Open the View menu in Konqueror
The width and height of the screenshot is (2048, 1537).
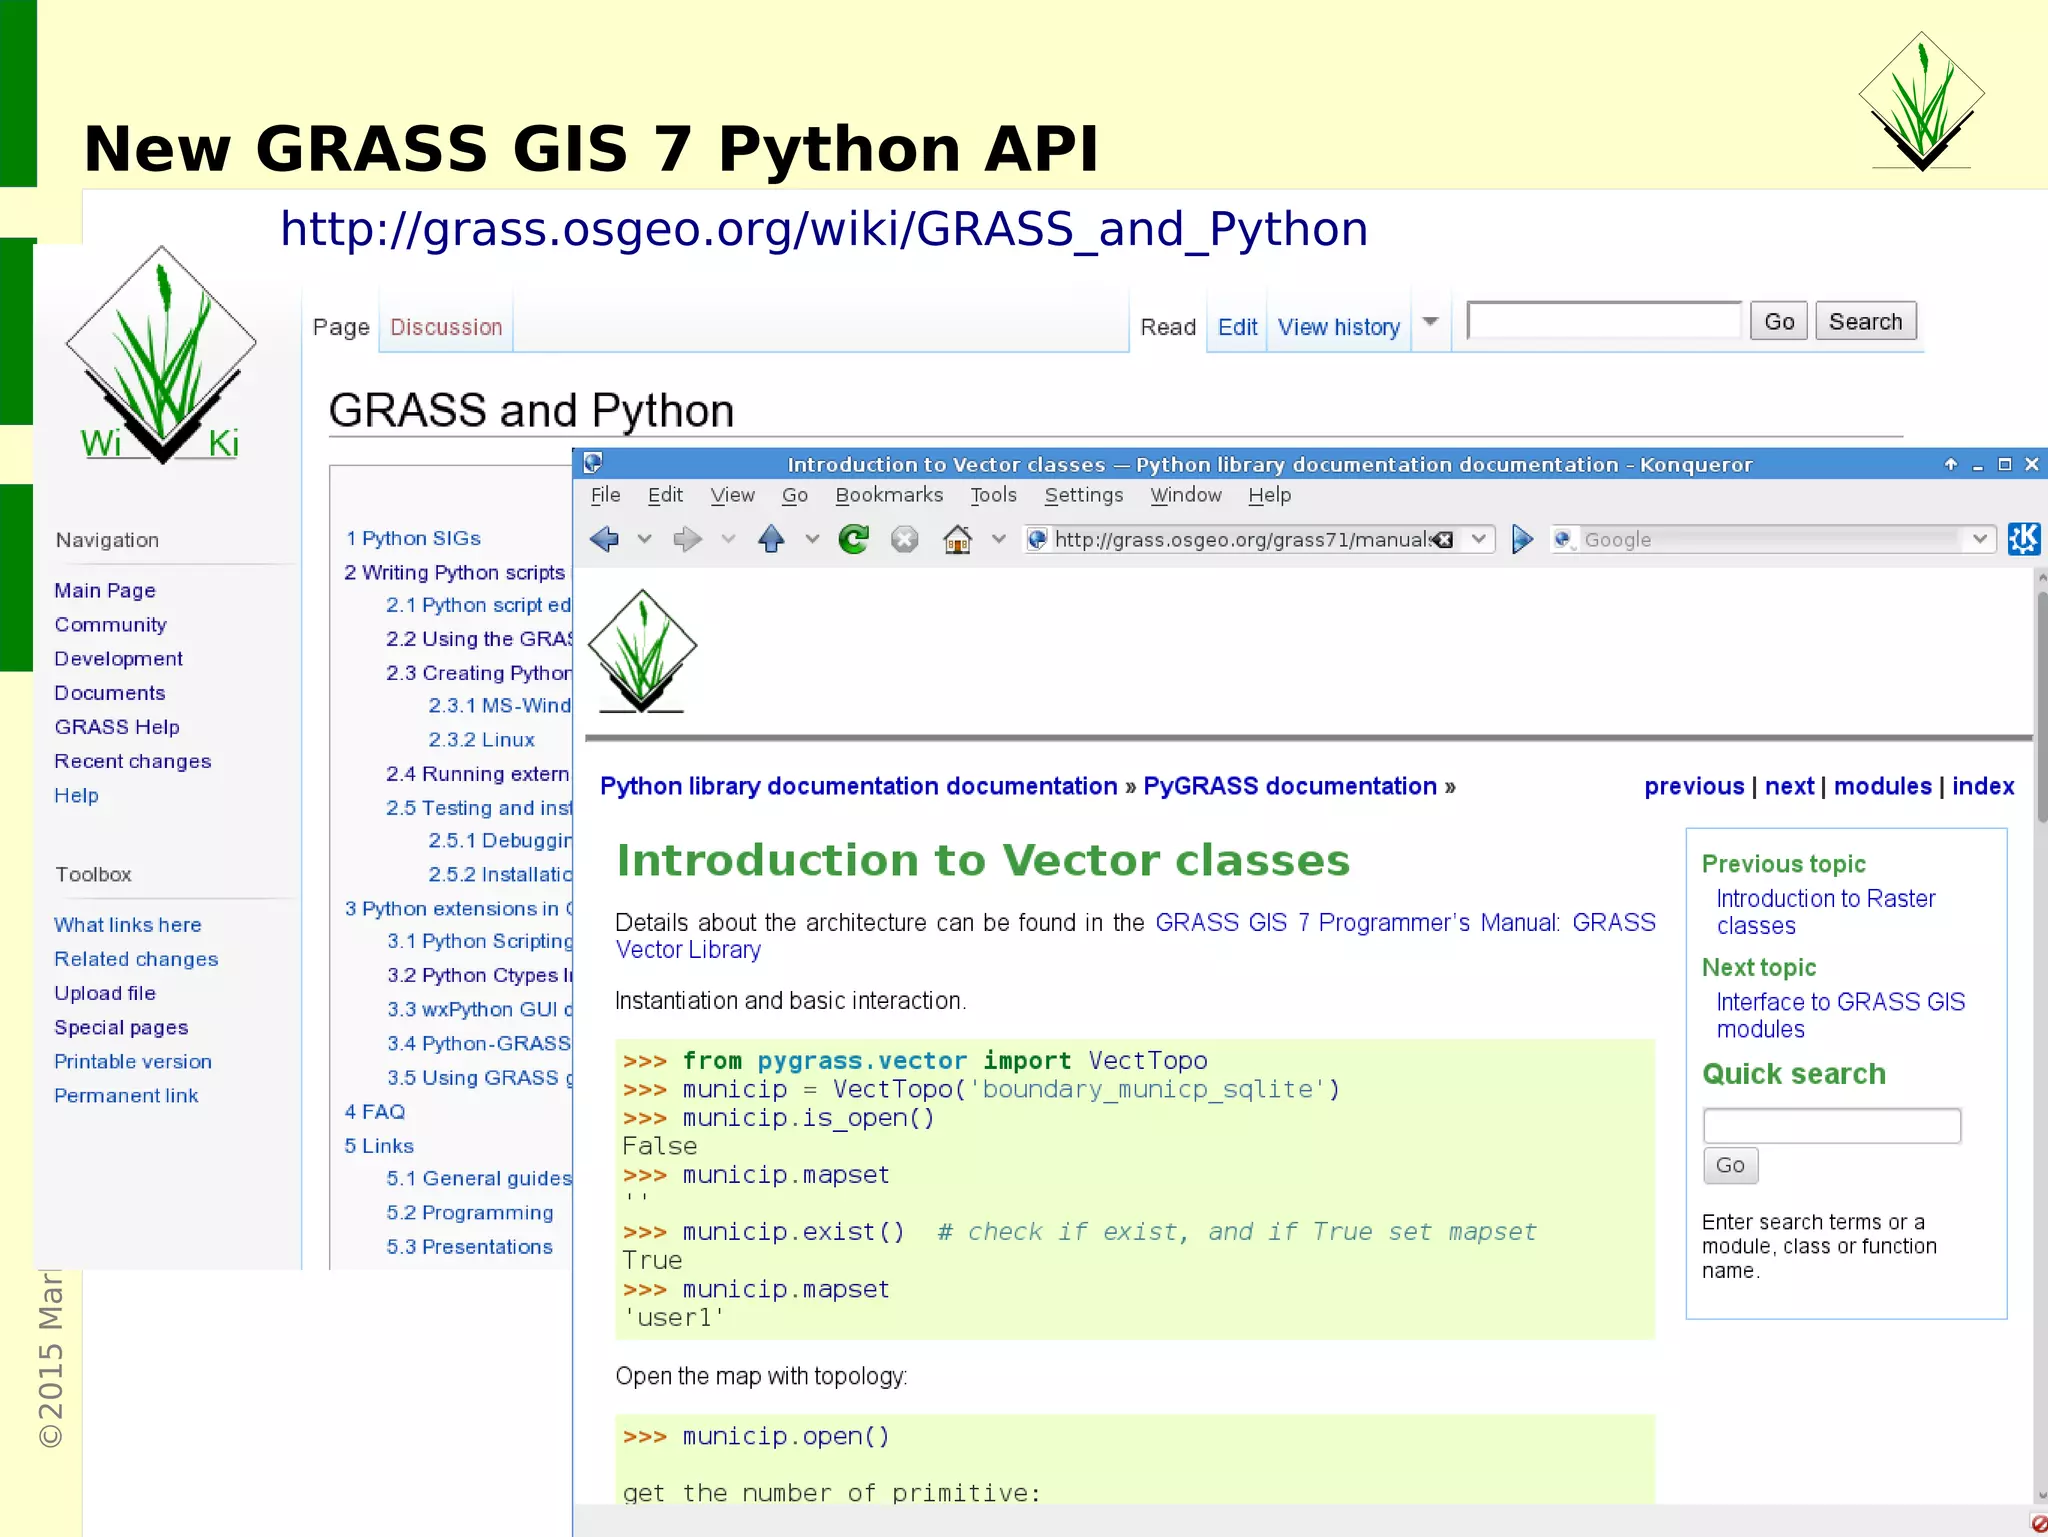click(x=733, y=495)
